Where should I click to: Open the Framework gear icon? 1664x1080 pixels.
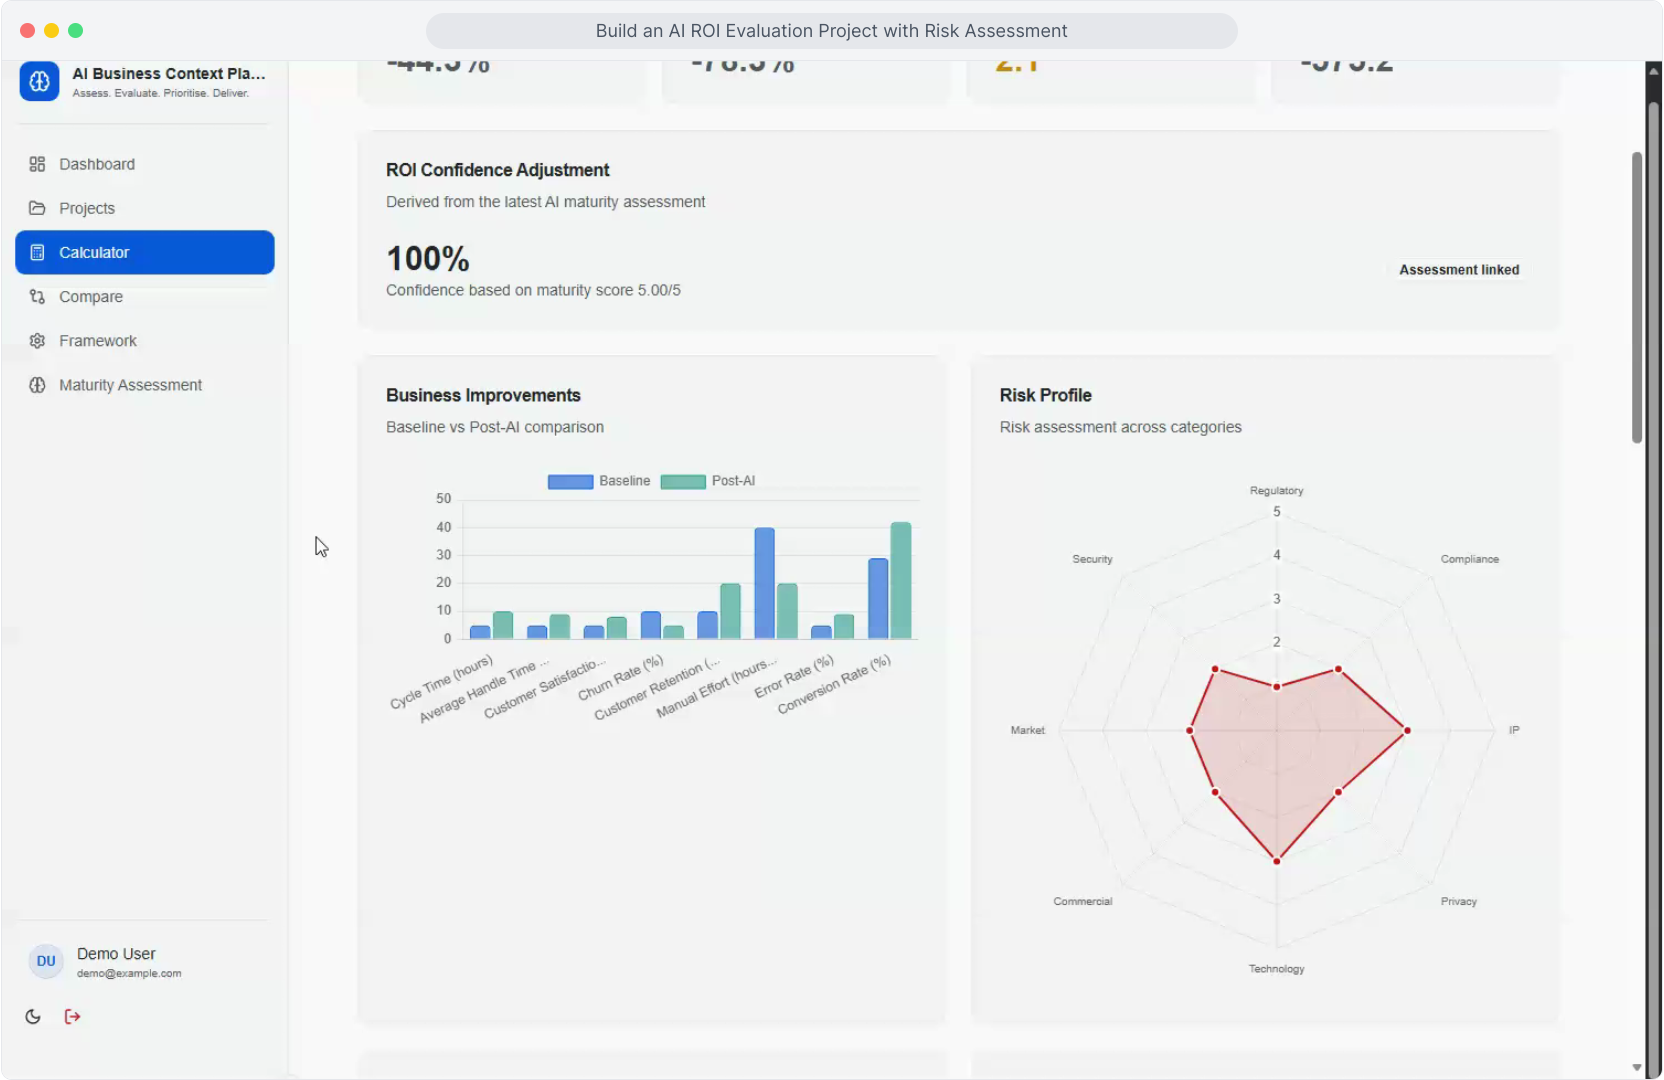click(x=37, y=341)
